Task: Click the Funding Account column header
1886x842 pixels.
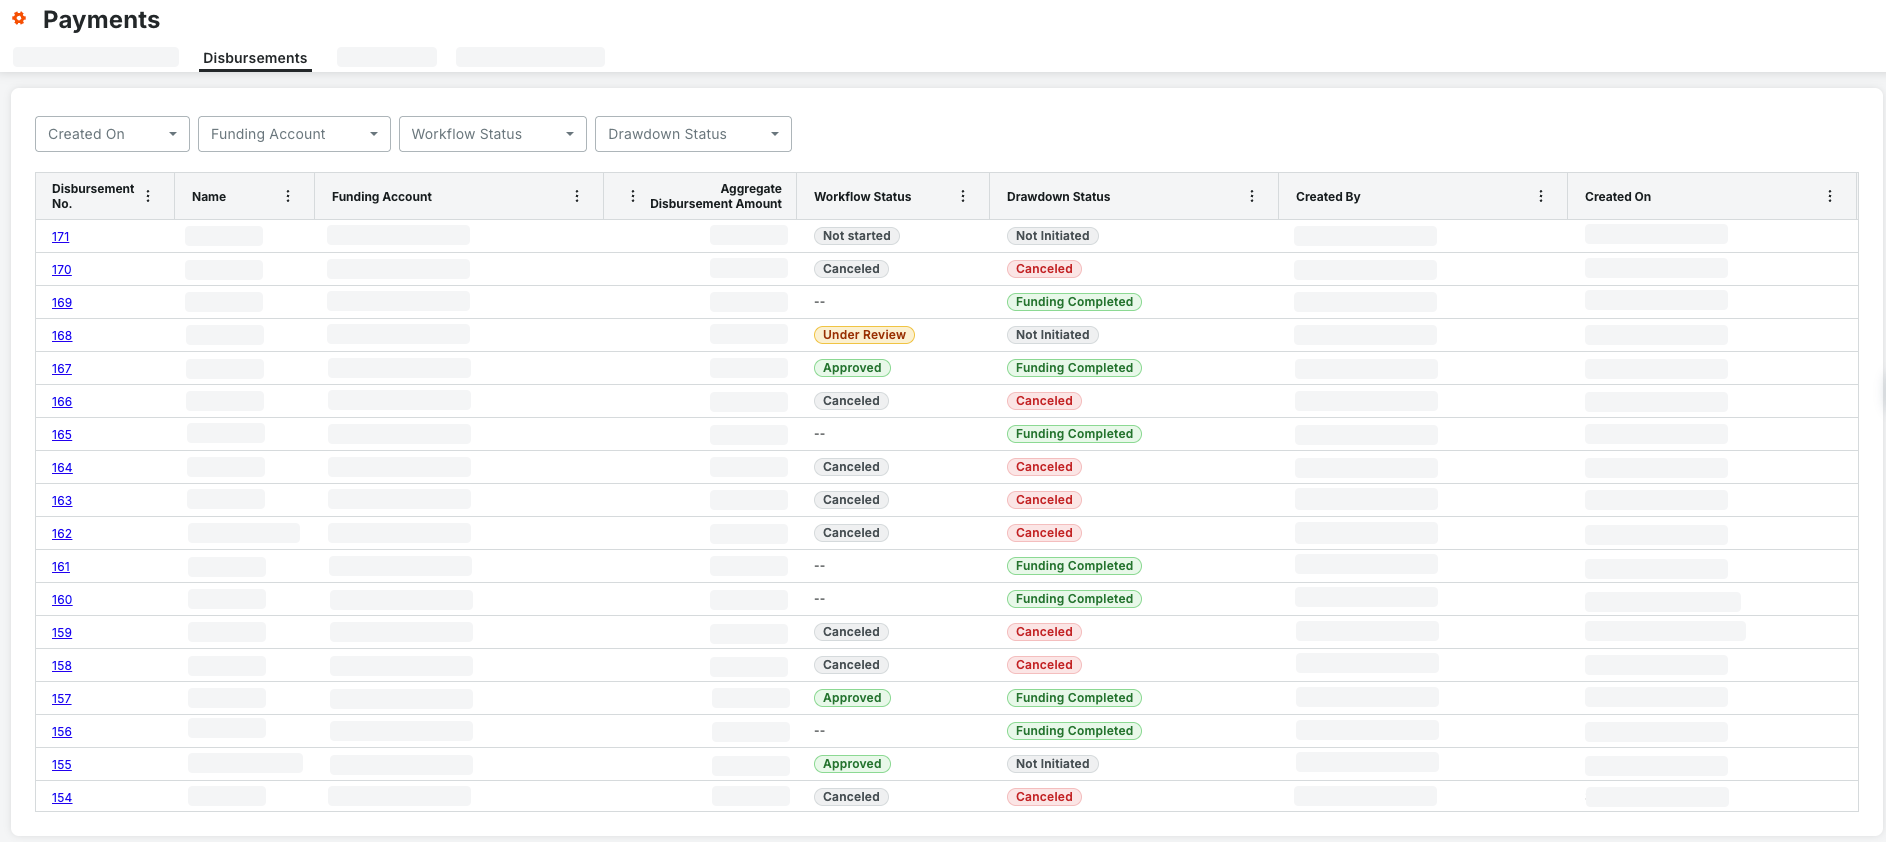Action: click(382, 197)
